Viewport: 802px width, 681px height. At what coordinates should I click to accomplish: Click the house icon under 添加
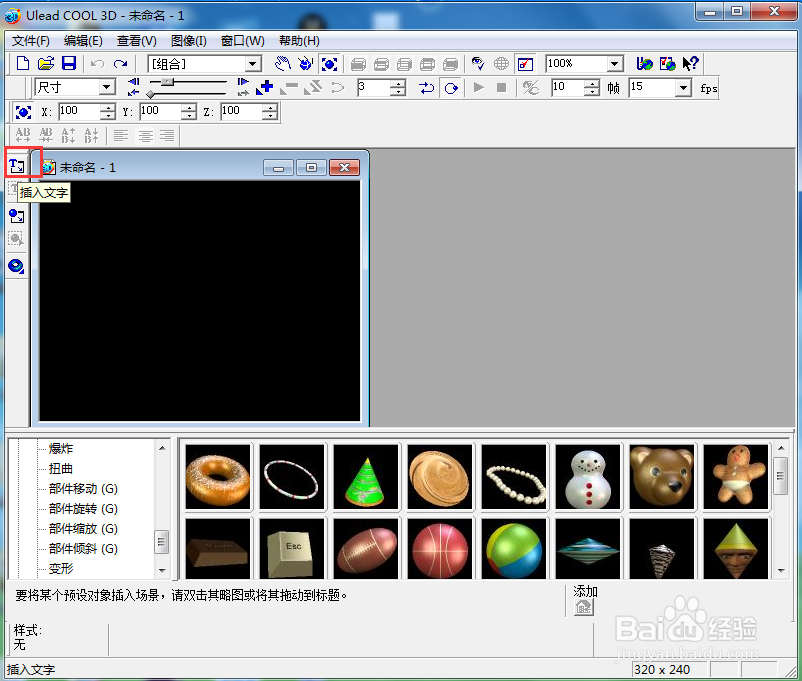pyautogui.click(x=584, y=607)
